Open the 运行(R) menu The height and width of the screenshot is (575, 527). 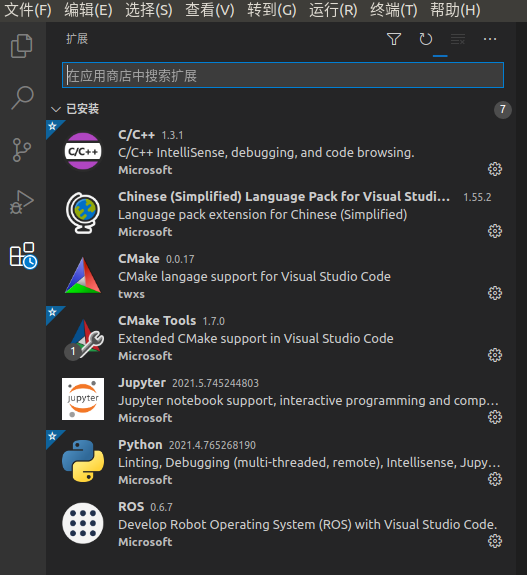point(333,10)
